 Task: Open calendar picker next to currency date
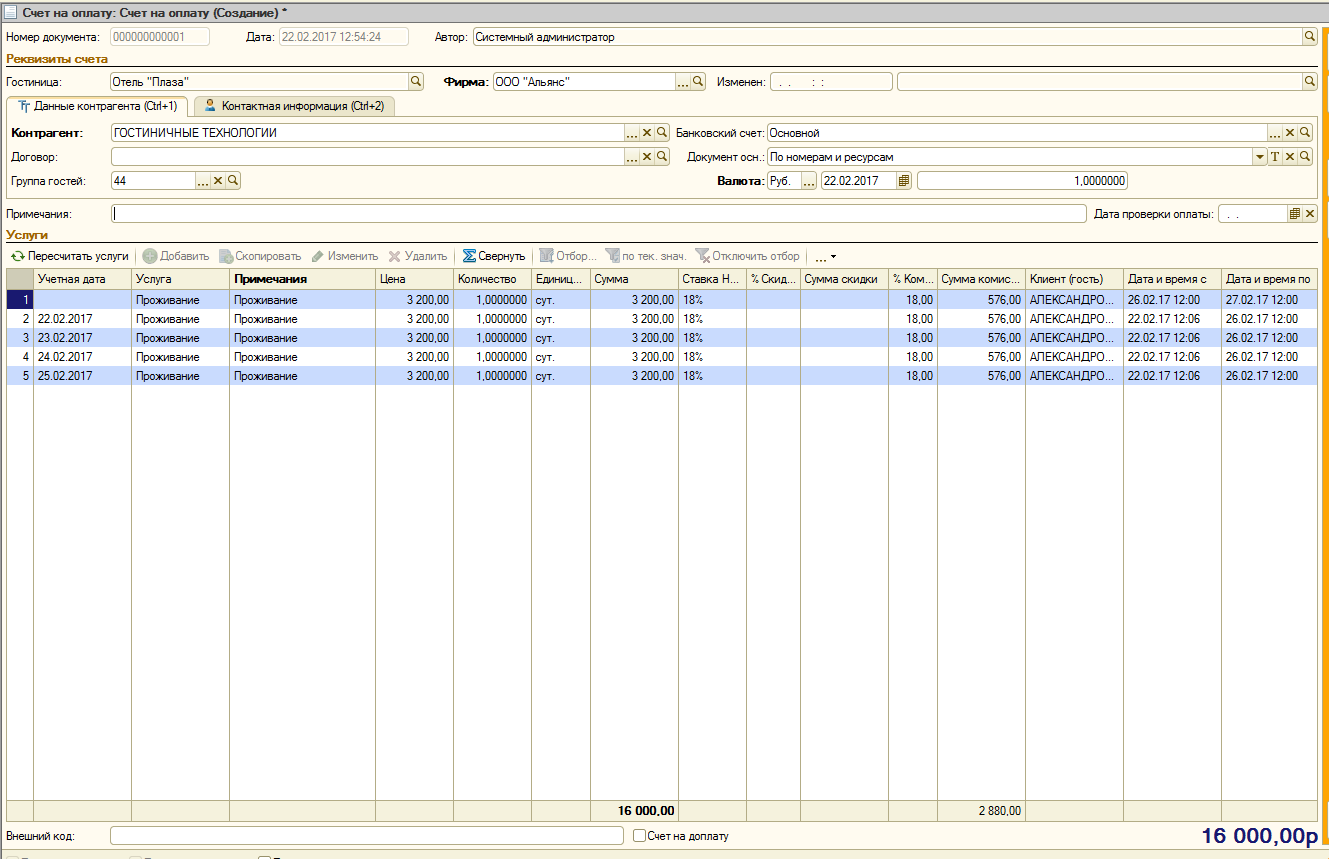coord(904,181)
